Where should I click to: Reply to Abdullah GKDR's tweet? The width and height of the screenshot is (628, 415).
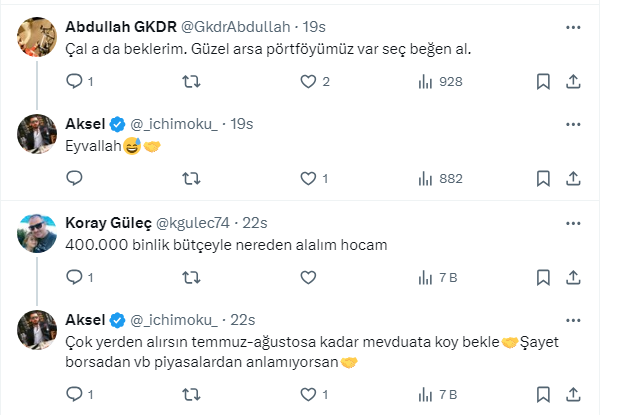(x=74, y=82)
